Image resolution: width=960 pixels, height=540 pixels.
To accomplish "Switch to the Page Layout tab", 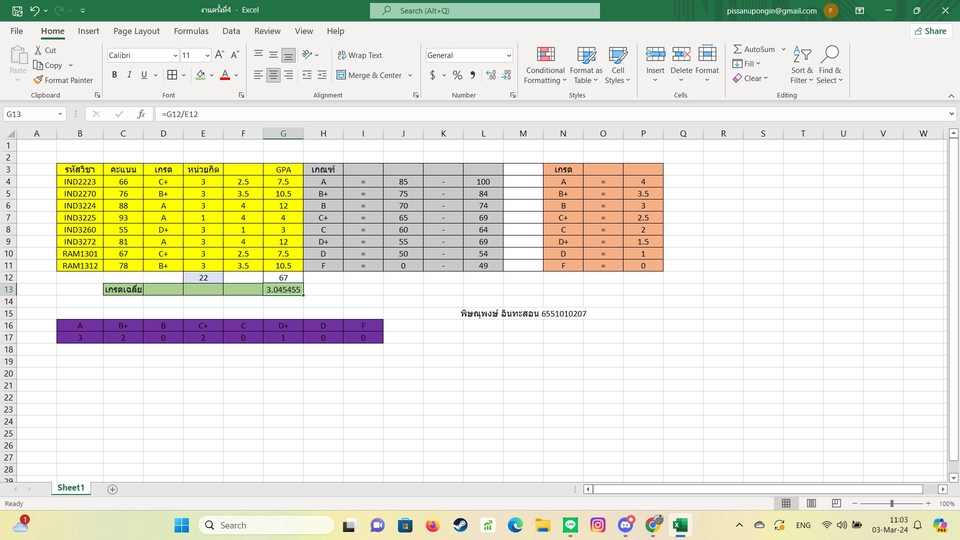I will pos(136,31).
